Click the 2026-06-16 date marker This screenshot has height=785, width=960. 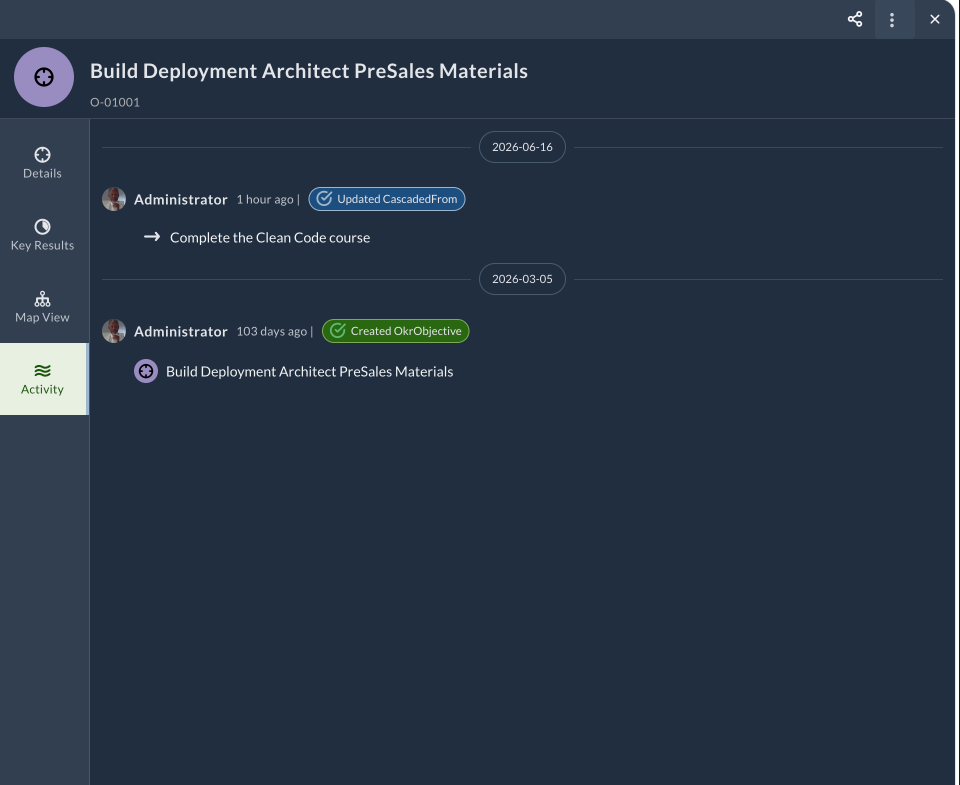click(522, 147)
